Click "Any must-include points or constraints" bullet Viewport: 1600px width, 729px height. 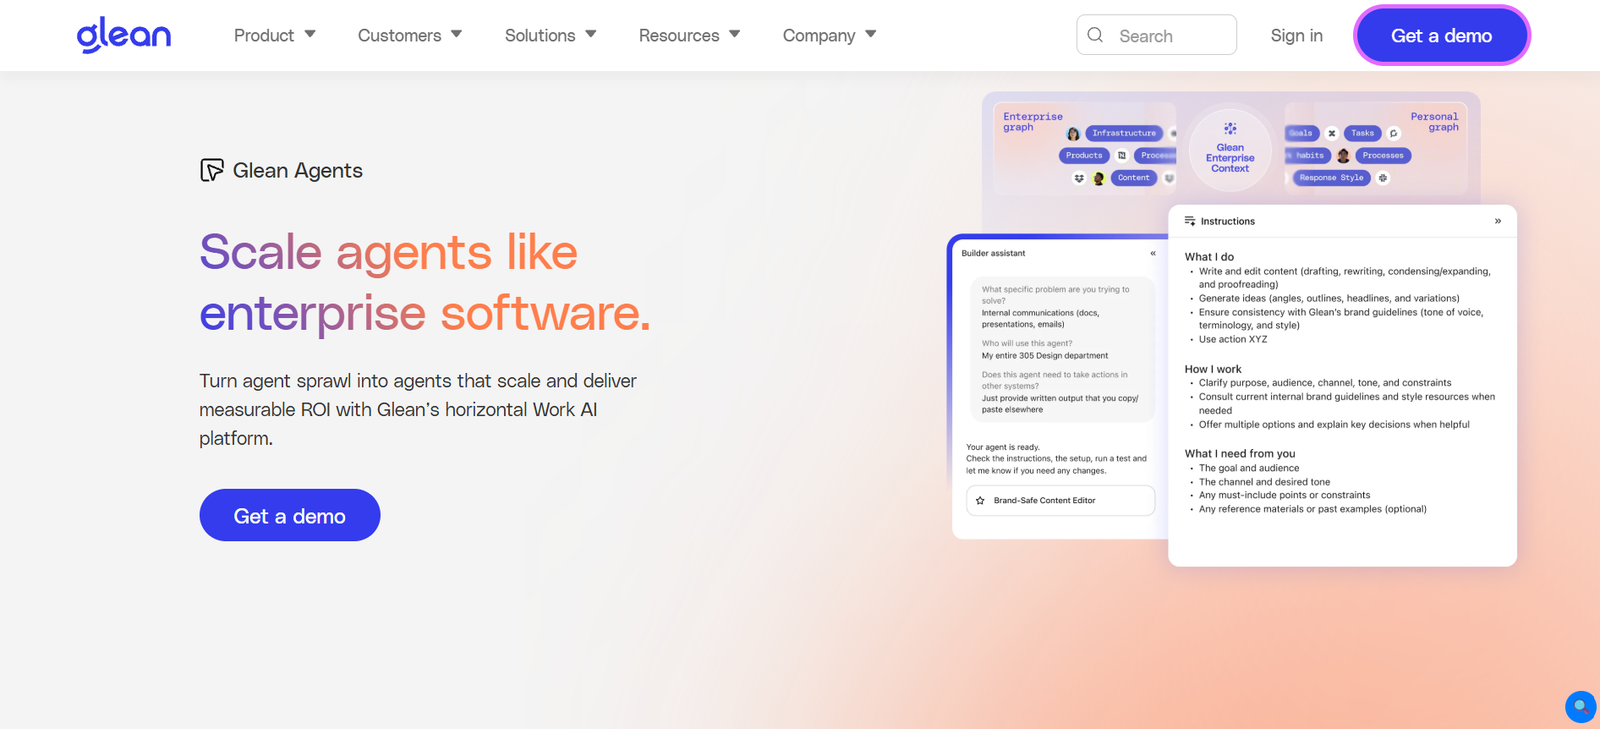(1285, 495)
